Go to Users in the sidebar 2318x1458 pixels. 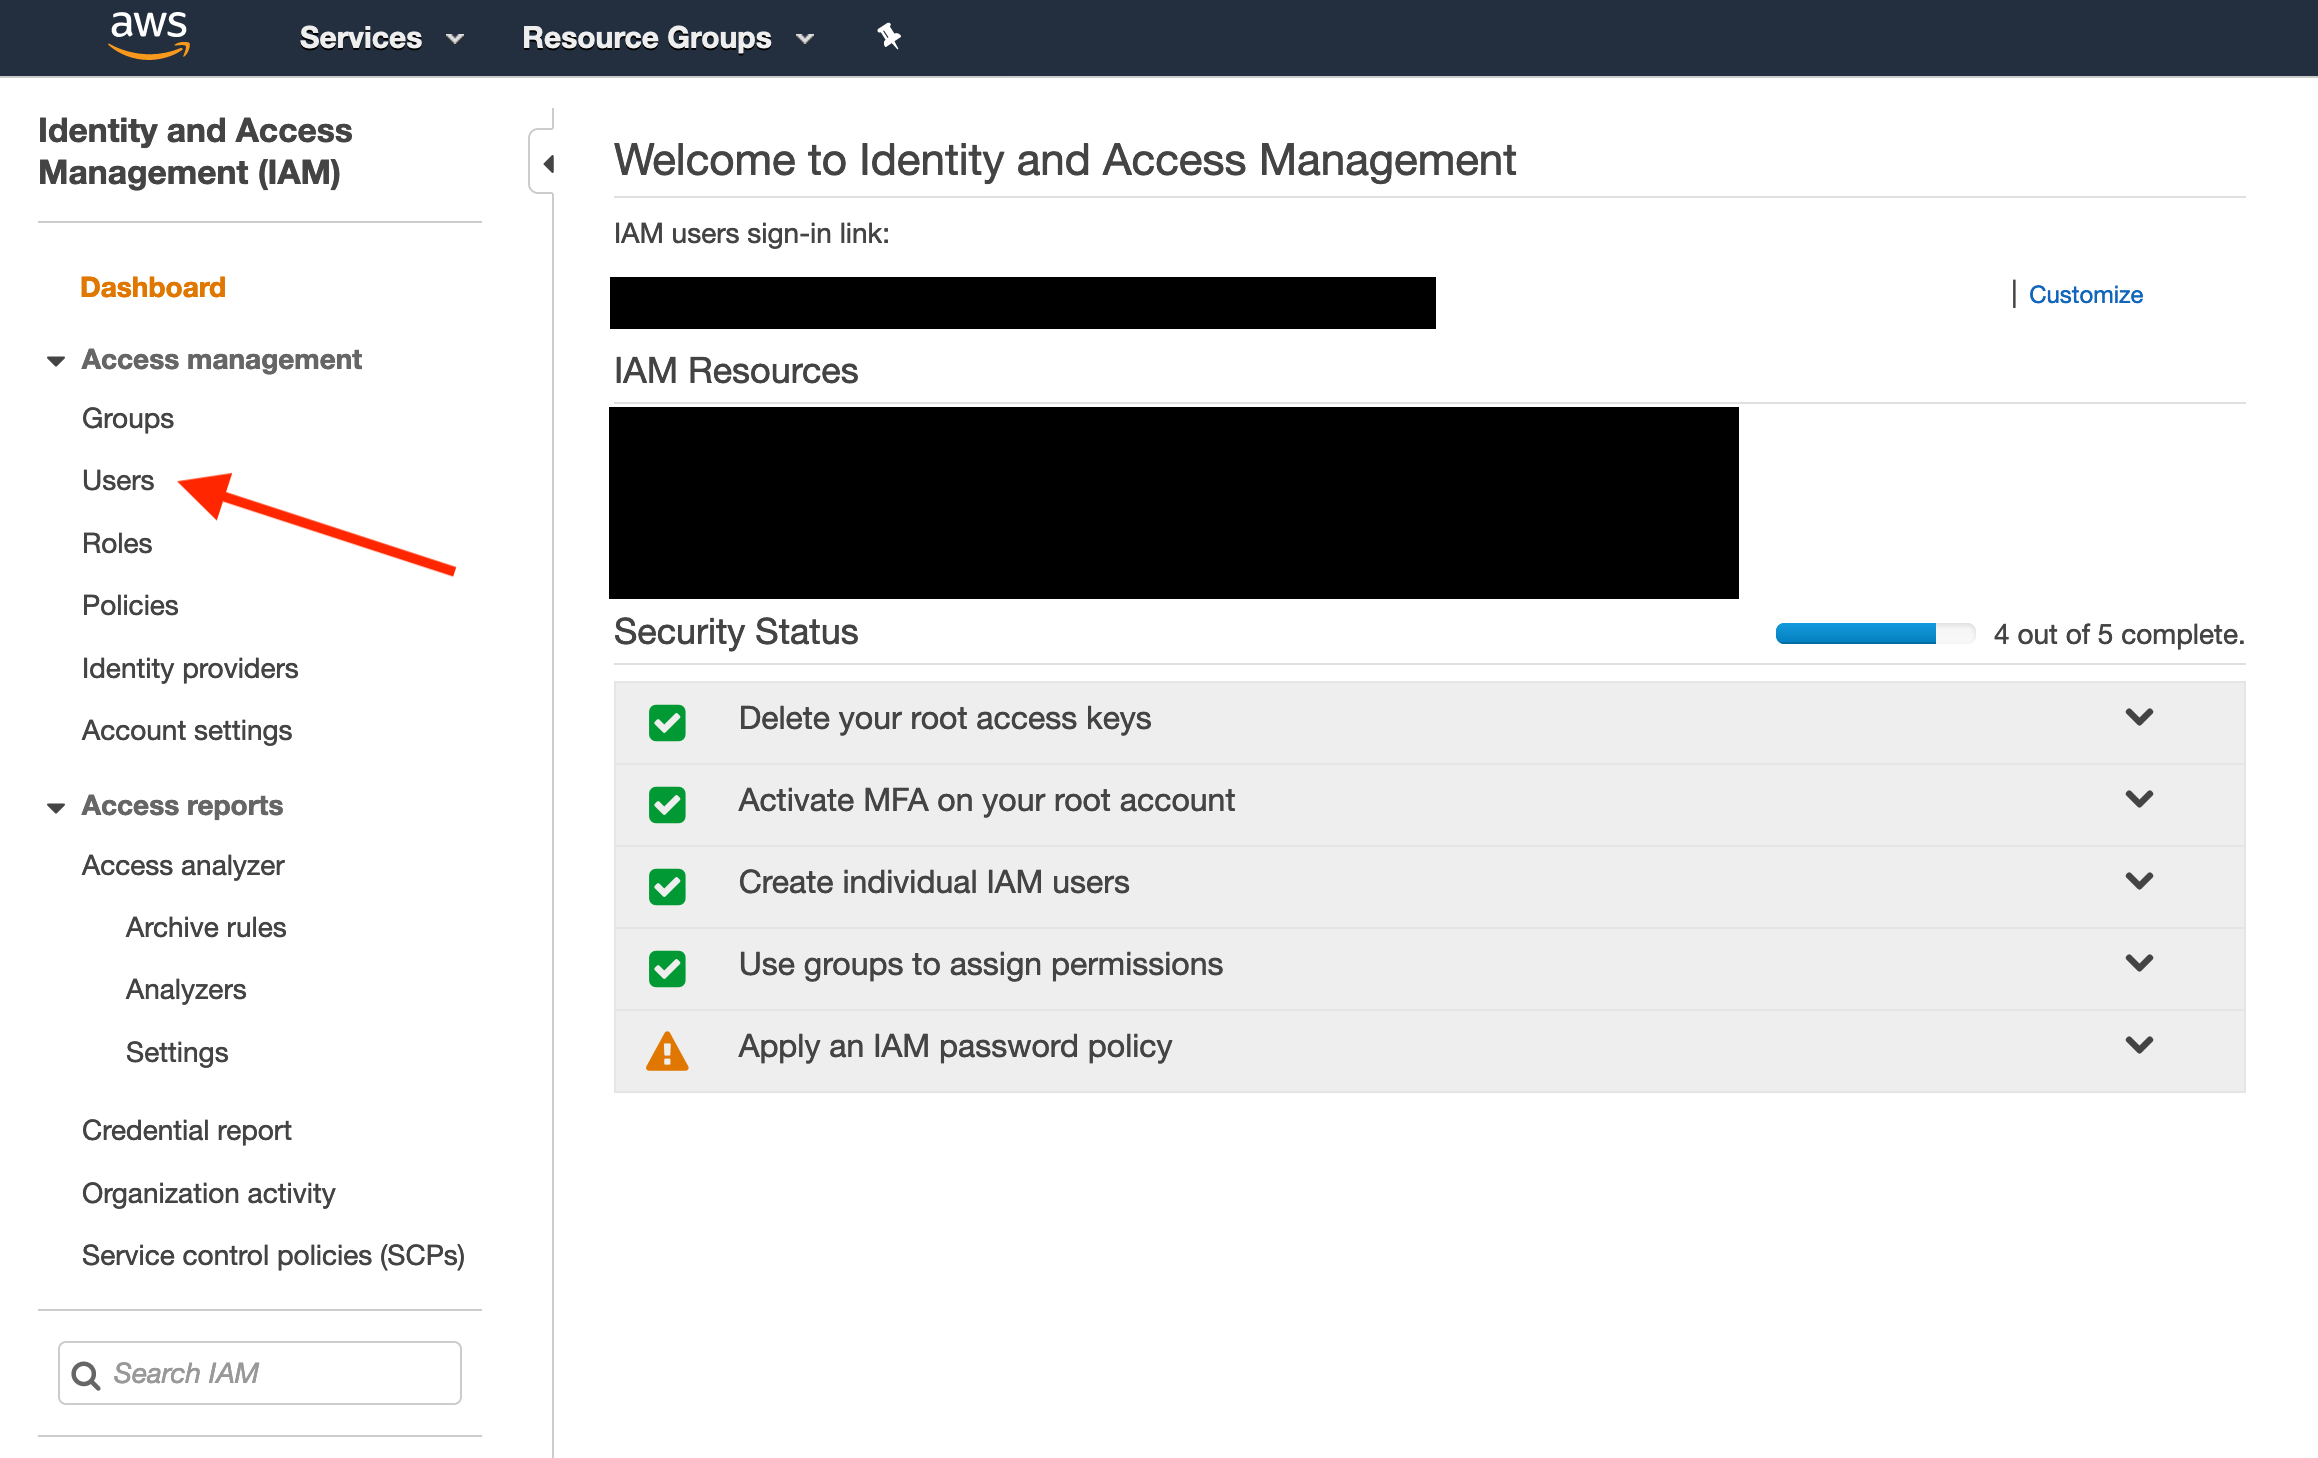point(118,481)
